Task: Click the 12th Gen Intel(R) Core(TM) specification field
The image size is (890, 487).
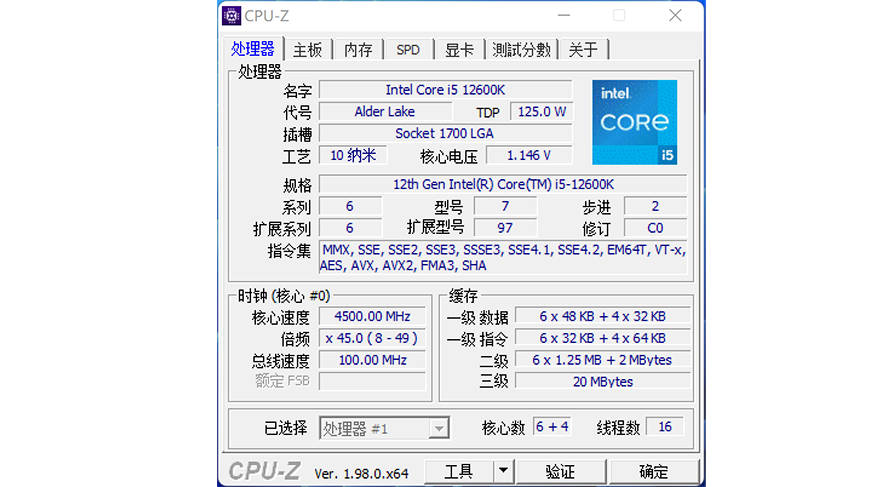Action: [503, 184]
